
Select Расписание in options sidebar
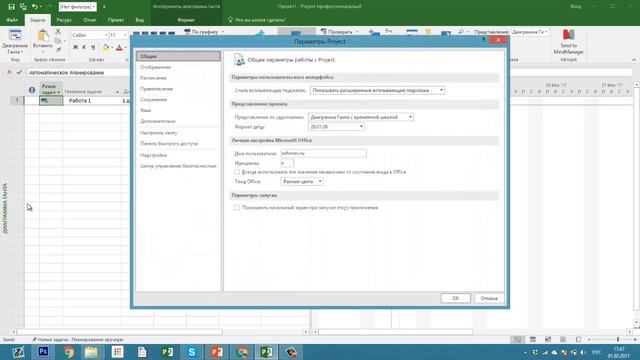(178, 78)
